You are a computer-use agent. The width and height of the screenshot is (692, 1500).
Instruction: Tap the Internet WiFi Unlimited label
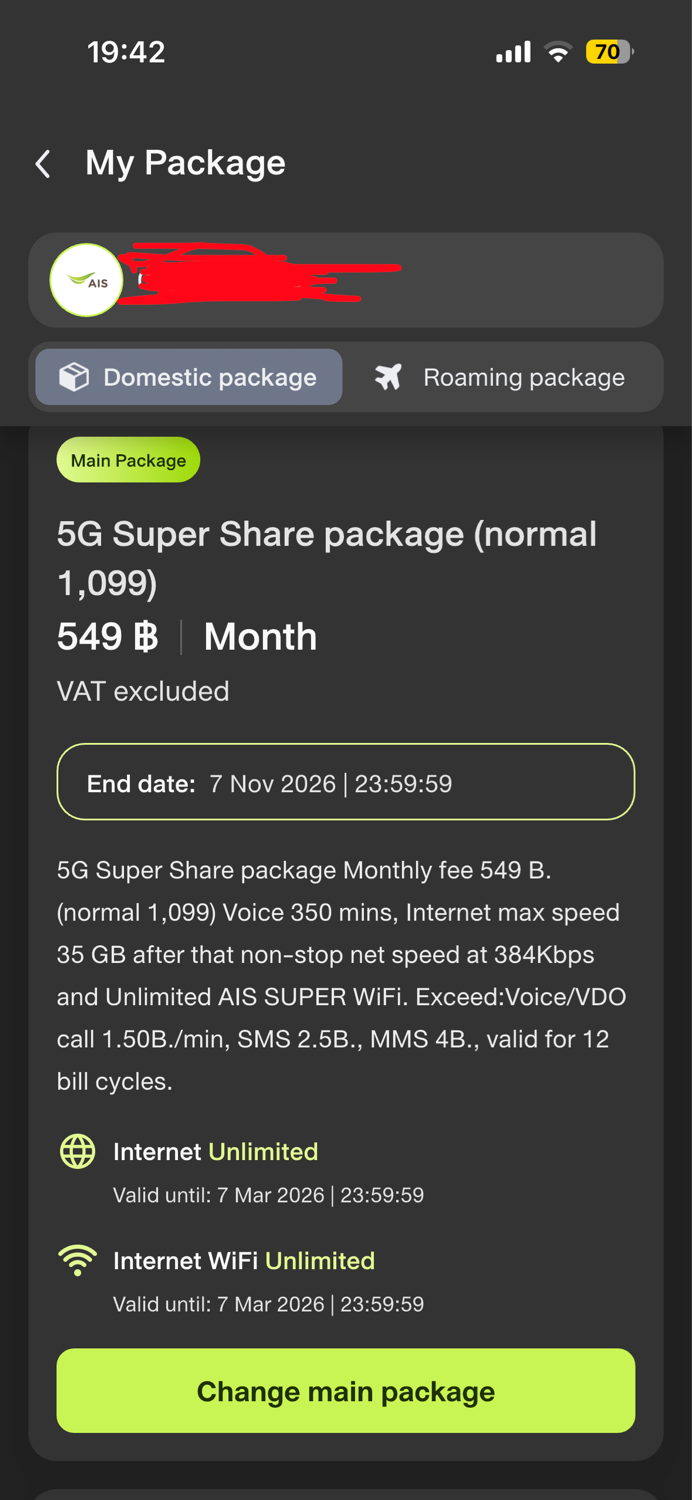pyautogui.click(x=244, y=1261)
